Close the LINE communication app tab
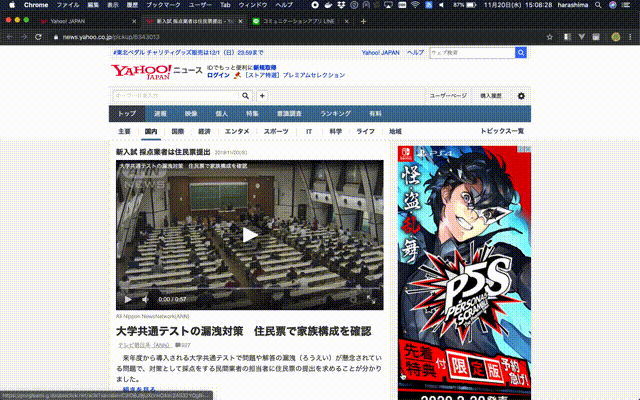Viewport: 640px width, 400px height. (x=347, y=21)
